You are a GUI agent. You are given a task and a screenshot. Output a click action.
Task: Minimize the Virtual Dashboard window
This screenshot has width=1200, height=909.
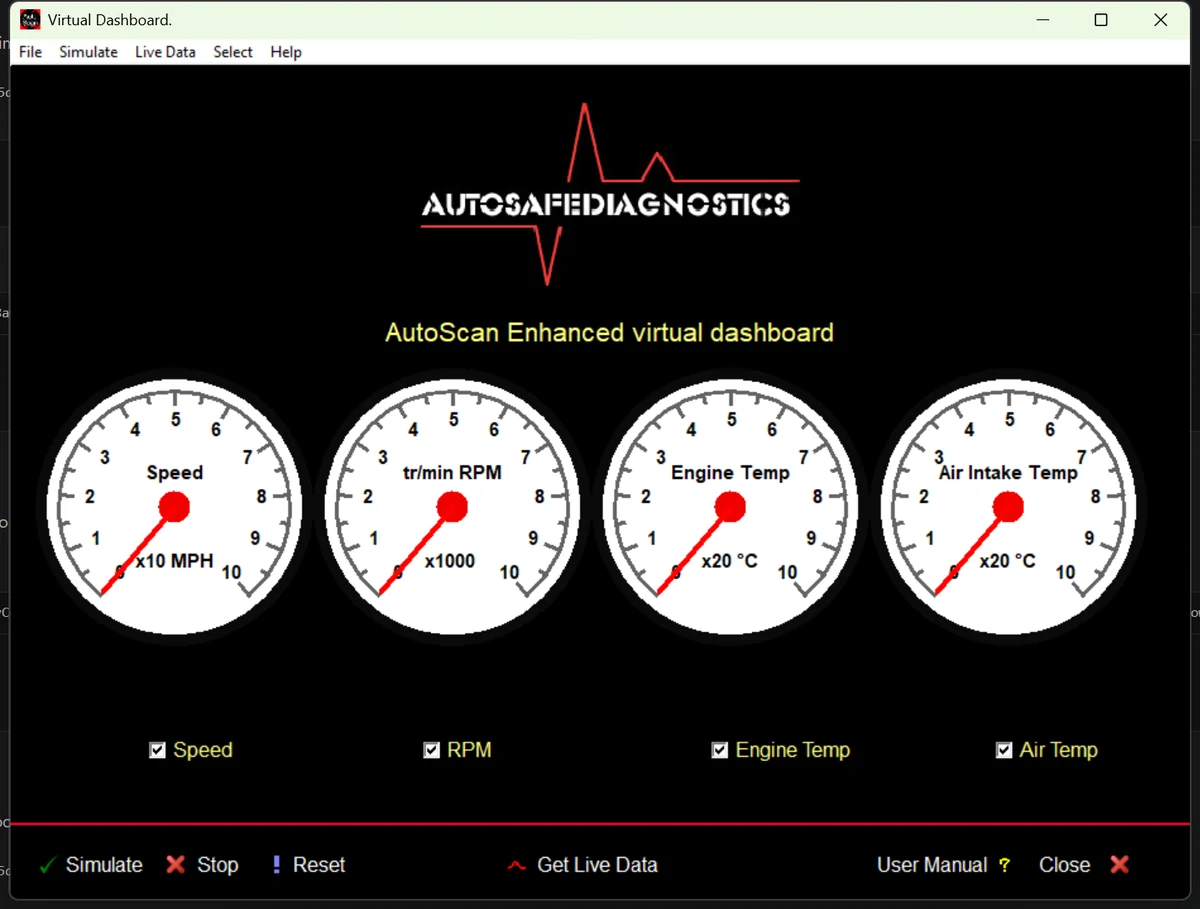[x=1043, y=20]
